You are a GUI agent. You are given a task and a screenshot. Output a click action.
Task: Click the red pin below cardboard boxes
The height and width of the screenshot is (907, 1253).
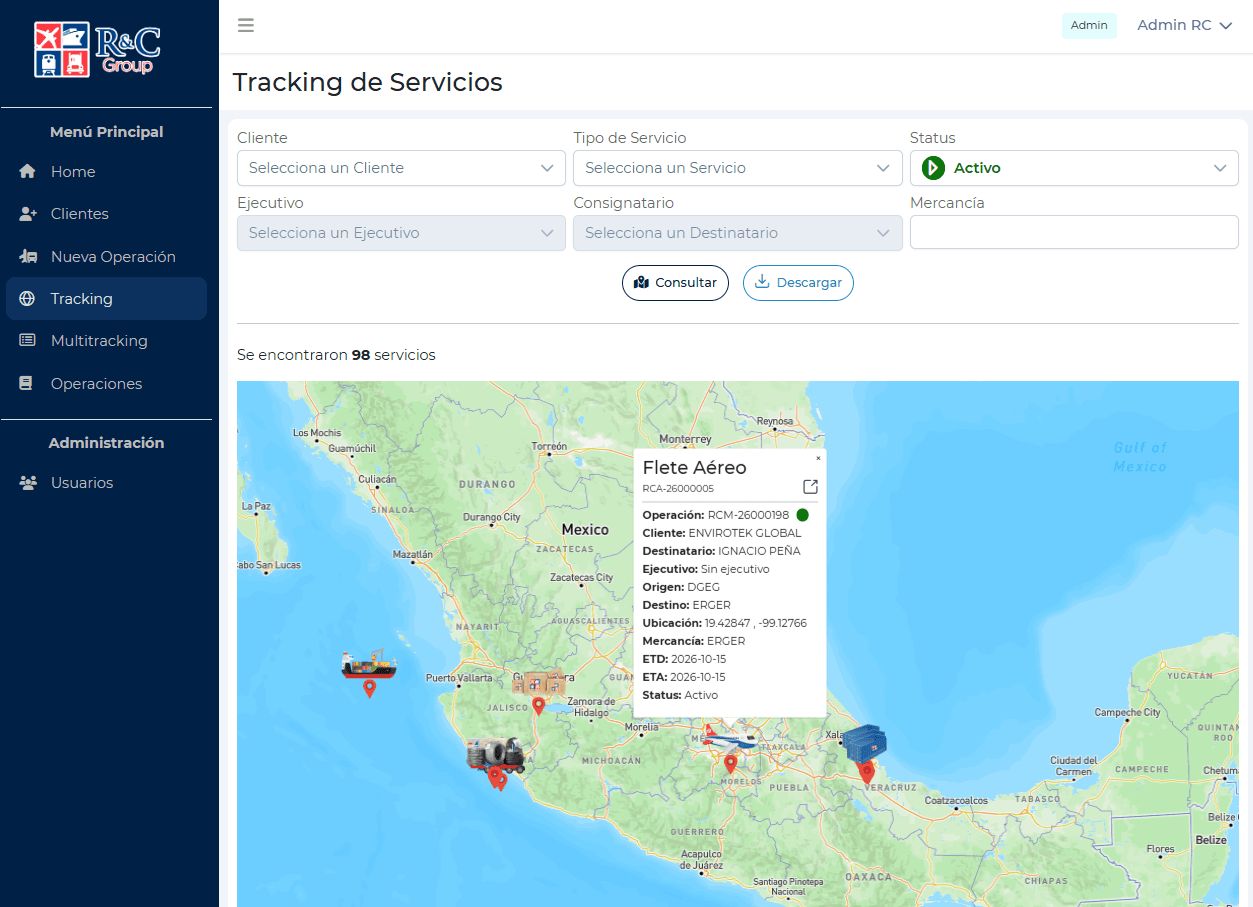click(x=538, y=706)
